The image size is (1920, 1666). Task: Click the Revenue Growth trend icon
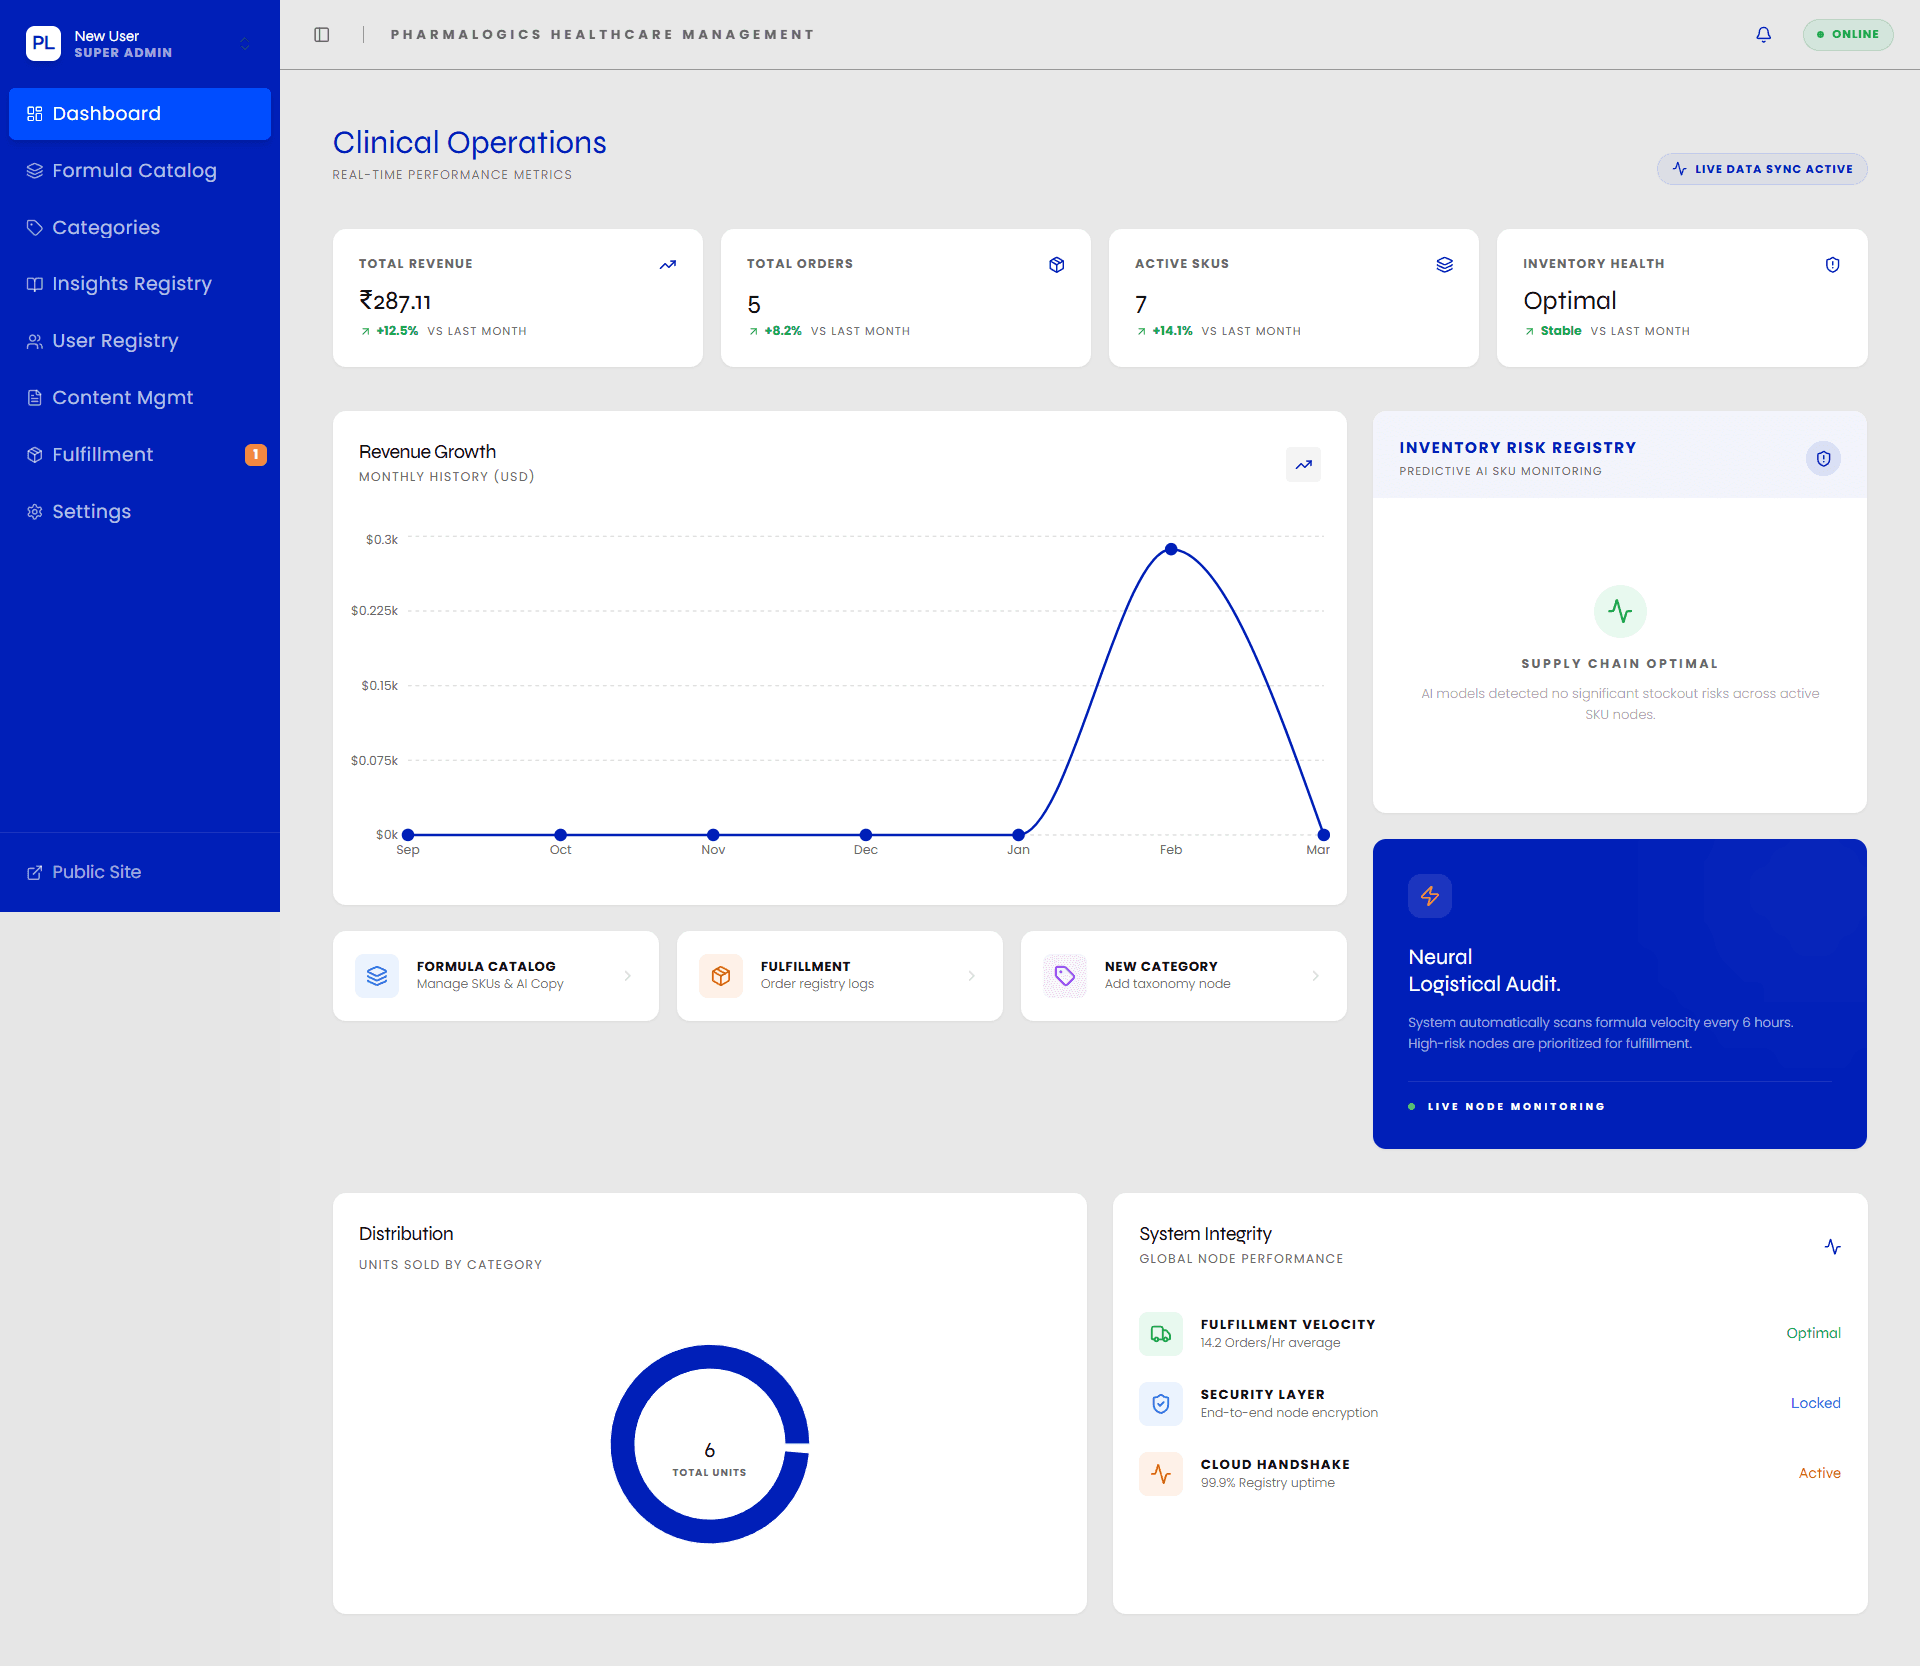[x=1304, y=465]
